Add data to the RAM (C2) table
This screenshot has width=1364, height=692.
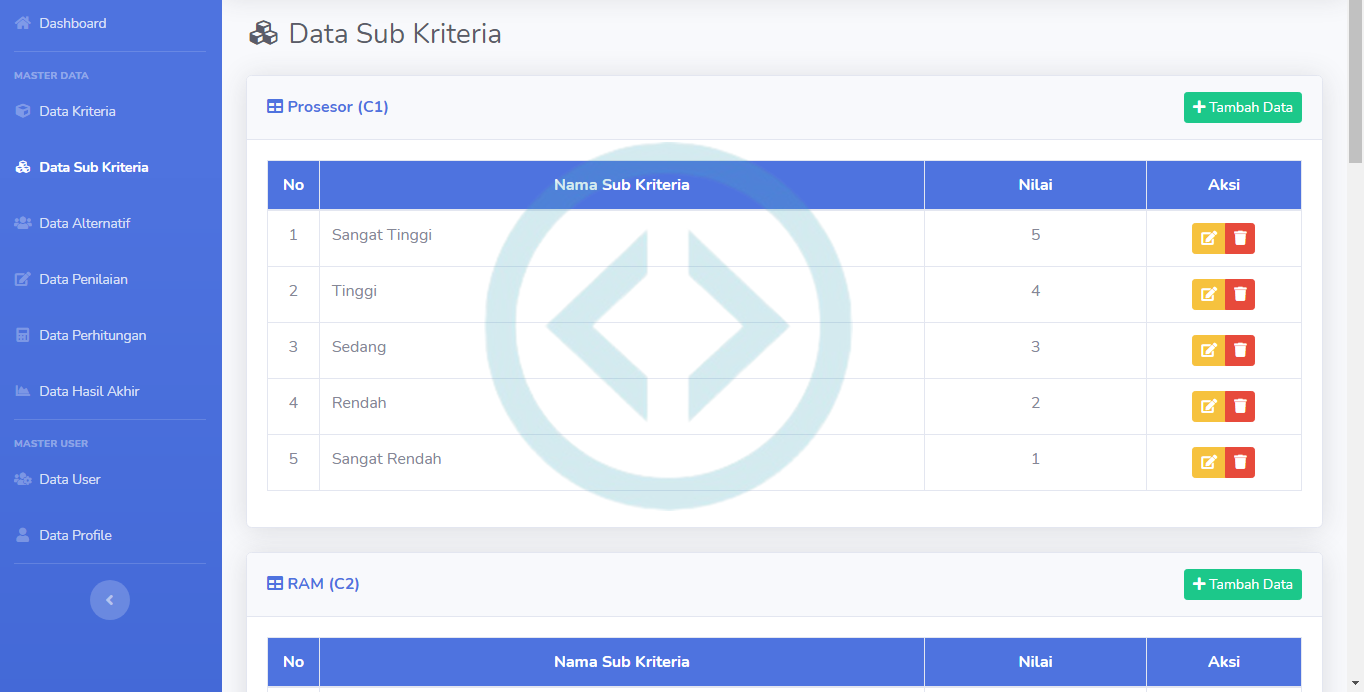tap(1242, 584)
